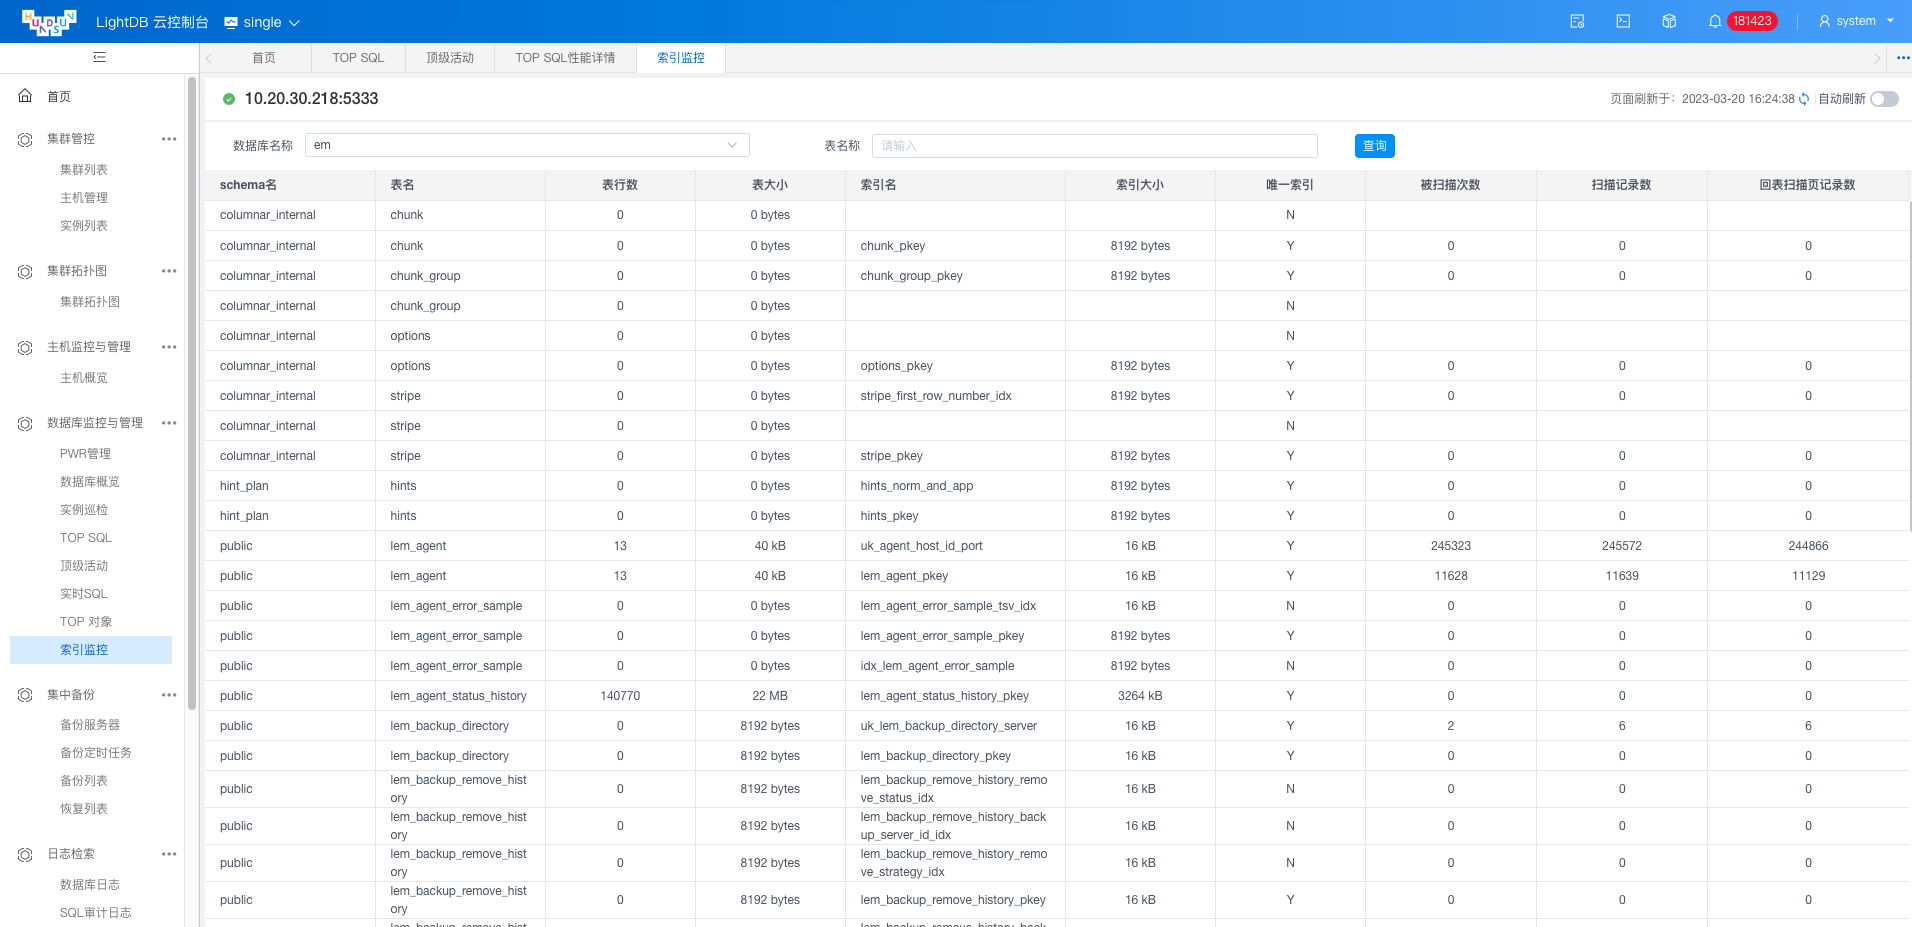Open the more options dots for 日志检索

pos(169,854)
